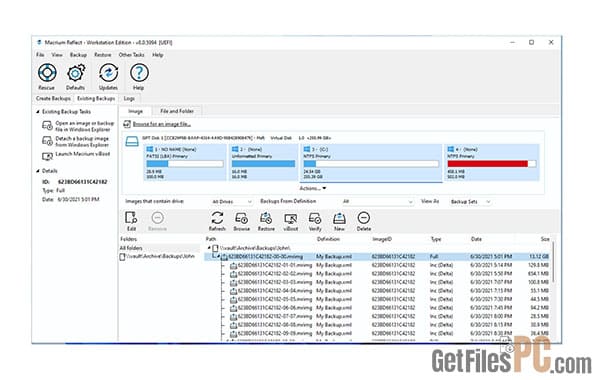Detach a backup image from Windows Explorer

(82, 142)
